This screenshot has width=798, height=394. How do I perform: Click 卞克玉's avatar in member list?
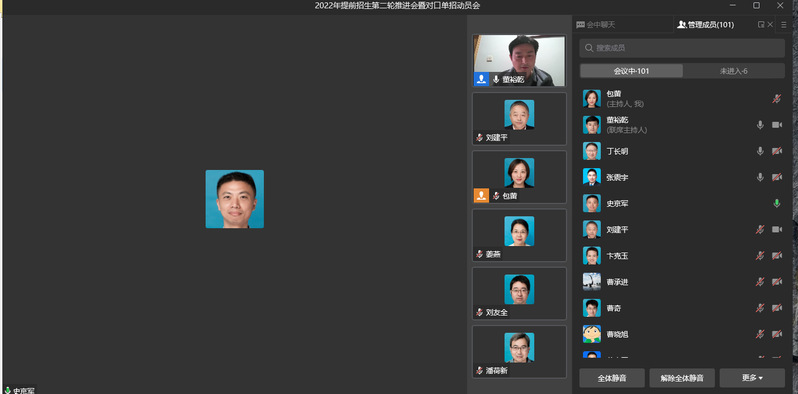(591, 256)
